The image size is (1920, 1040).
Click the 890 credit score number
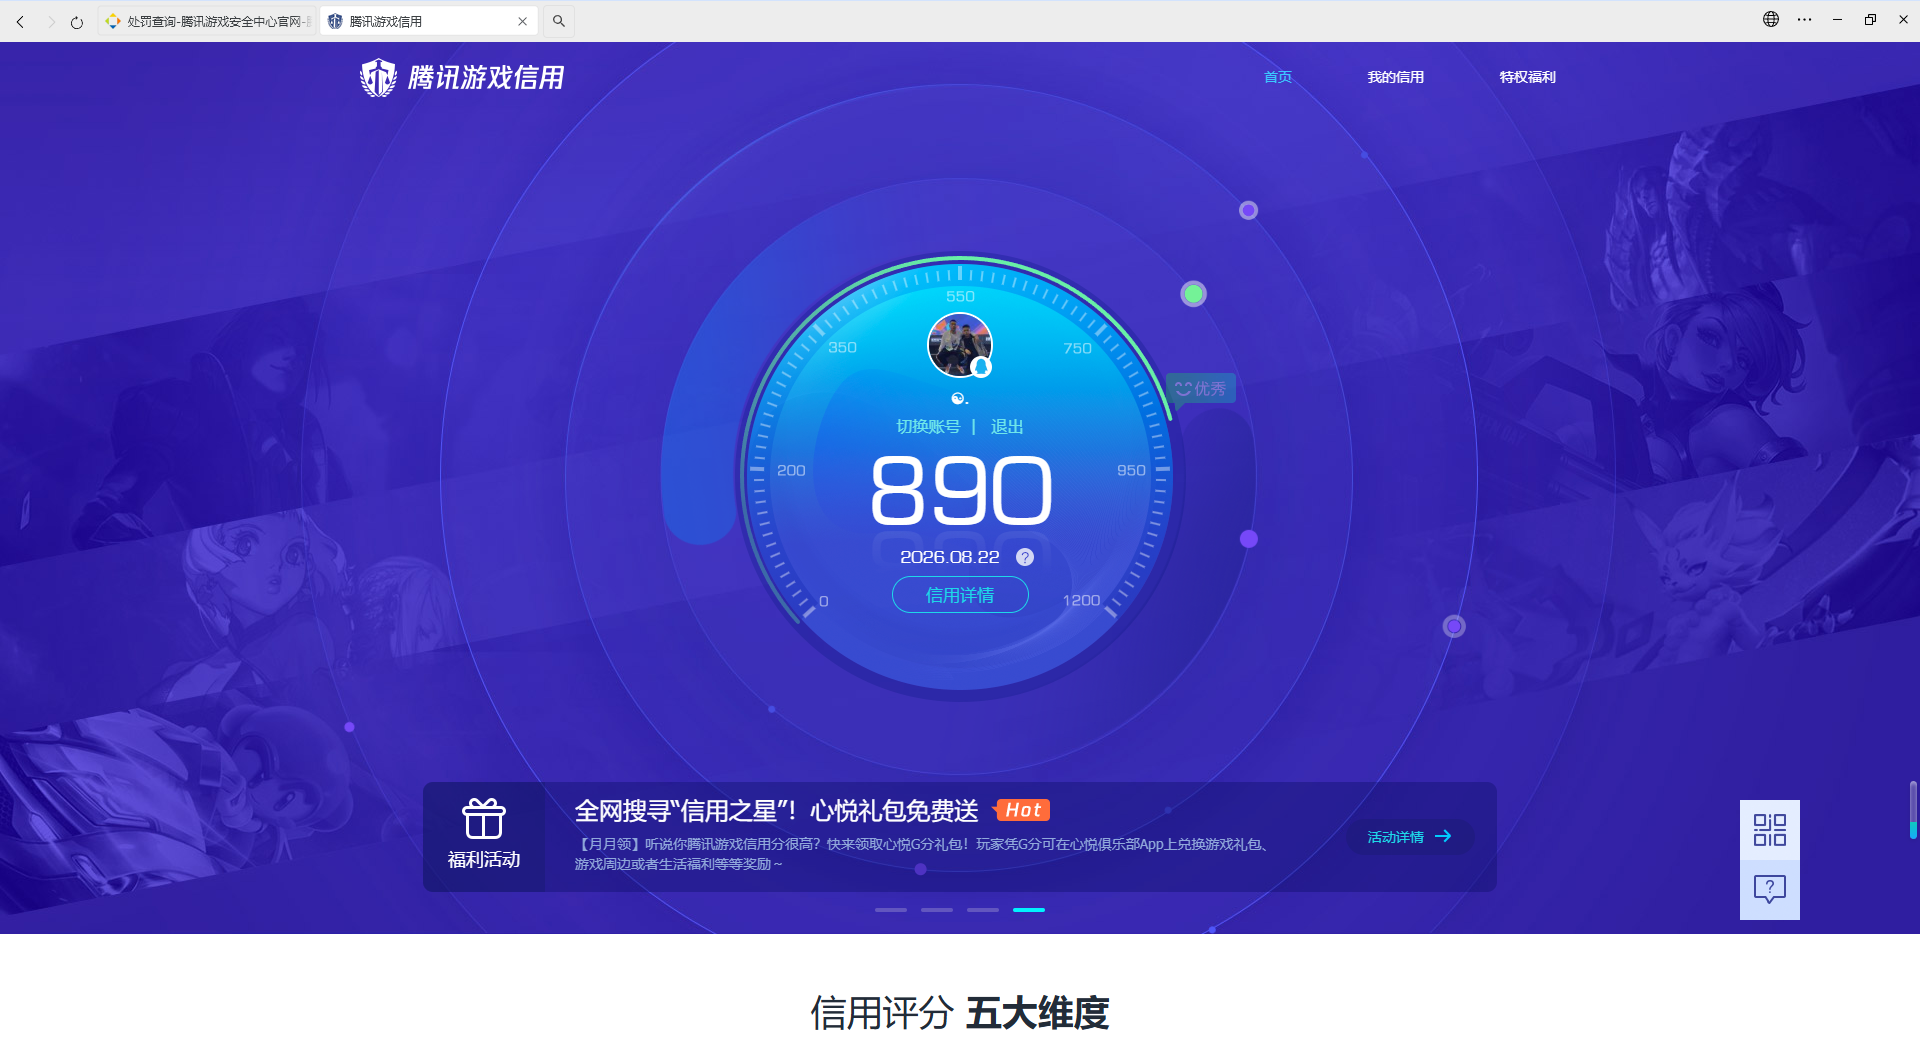tap(961, 490)
